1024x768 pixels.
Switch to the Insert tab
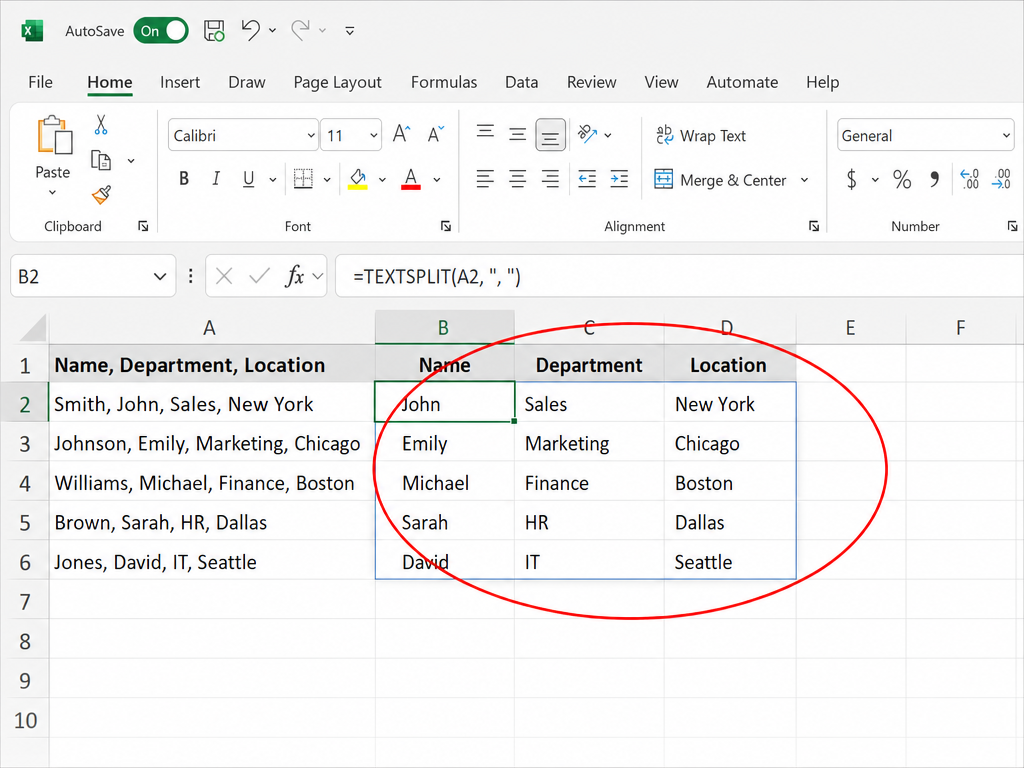180,82
